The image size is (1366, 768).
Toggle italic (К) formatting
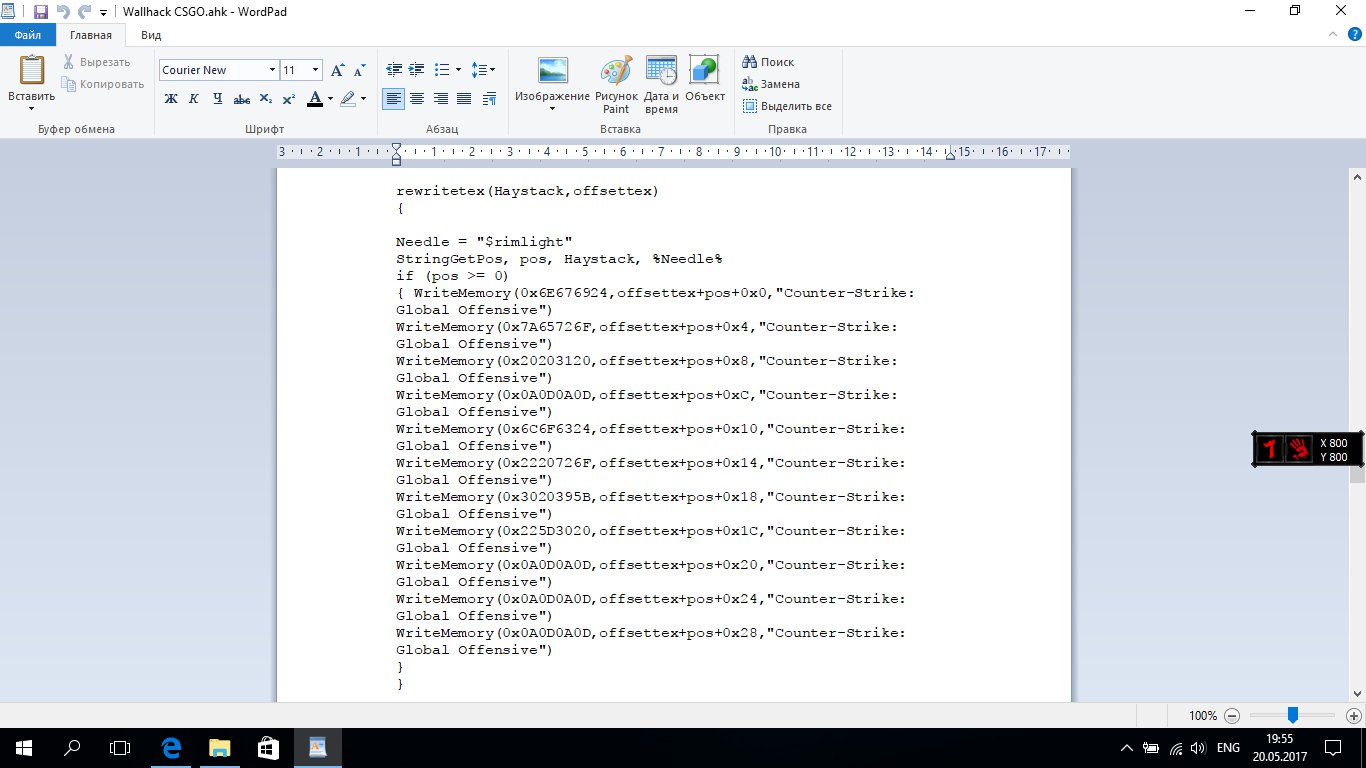click(x=194, y=99)
